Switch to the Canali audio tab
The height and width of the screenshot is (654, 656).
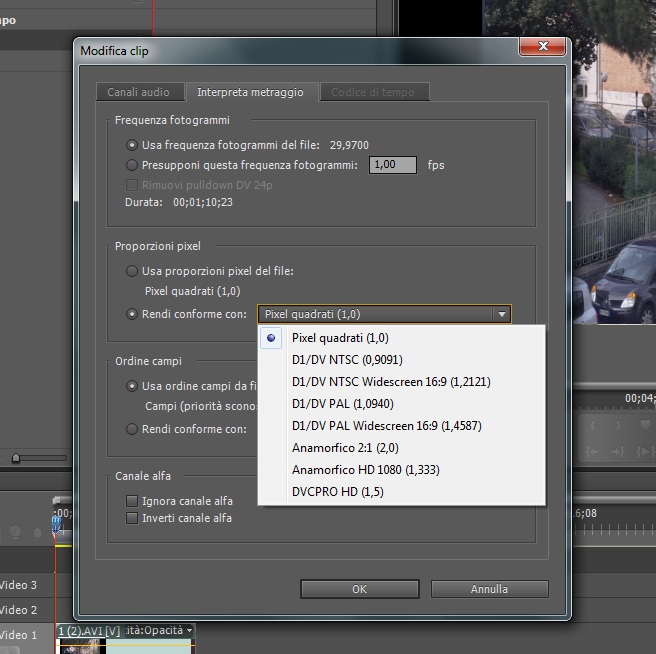(x=140, y=92)
